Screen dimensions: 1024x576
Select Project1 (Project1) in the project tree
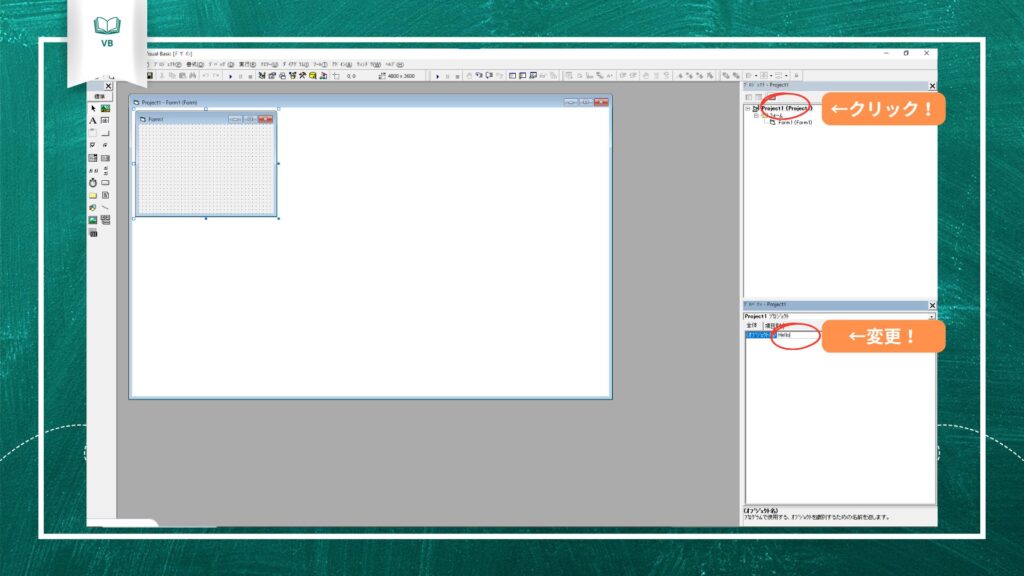786,108
